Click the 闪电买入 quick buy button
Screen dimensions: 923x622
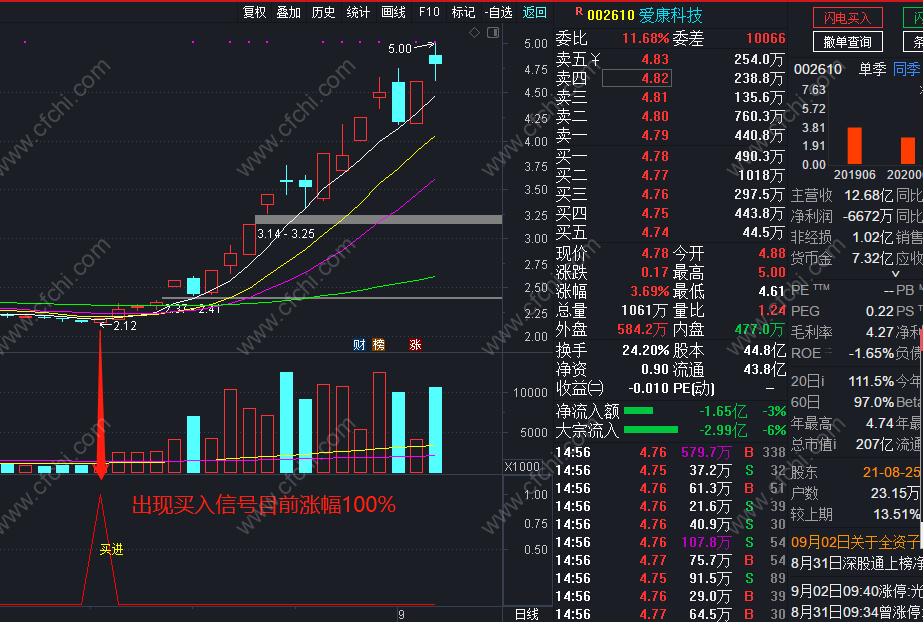click(848, 18)
